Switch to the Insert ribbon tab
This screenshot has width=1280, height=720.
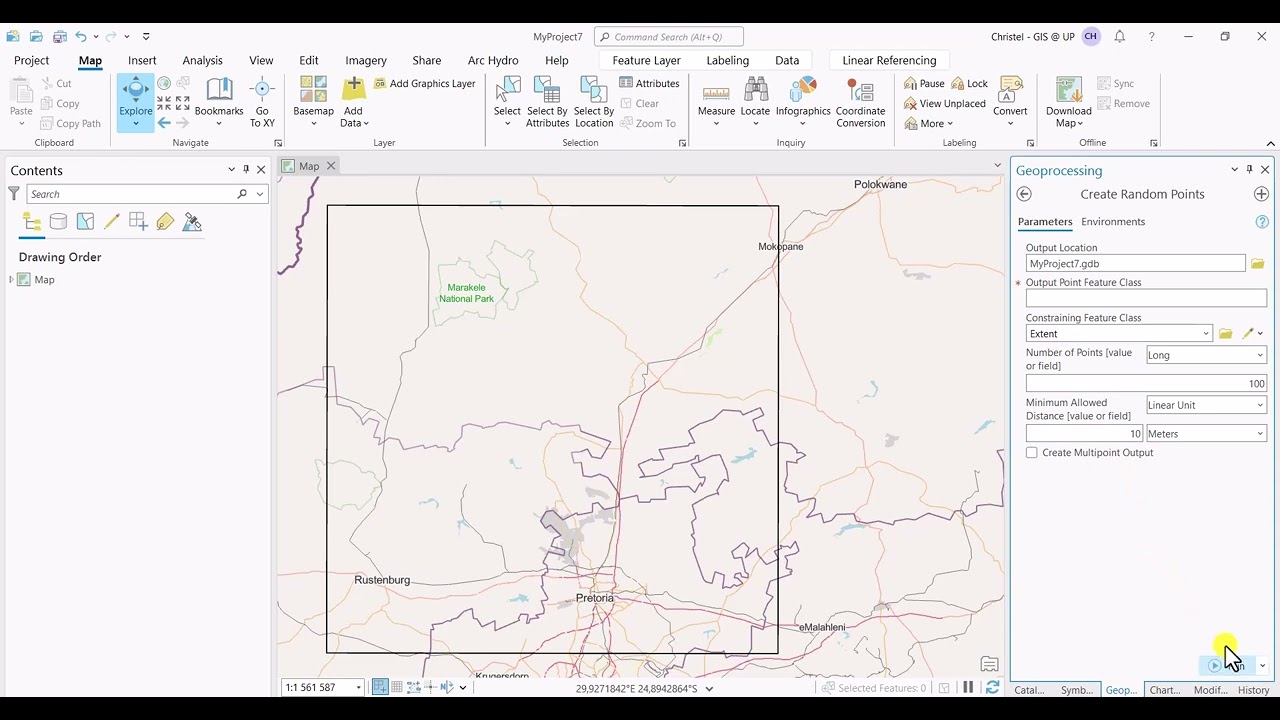pos(142,60)
